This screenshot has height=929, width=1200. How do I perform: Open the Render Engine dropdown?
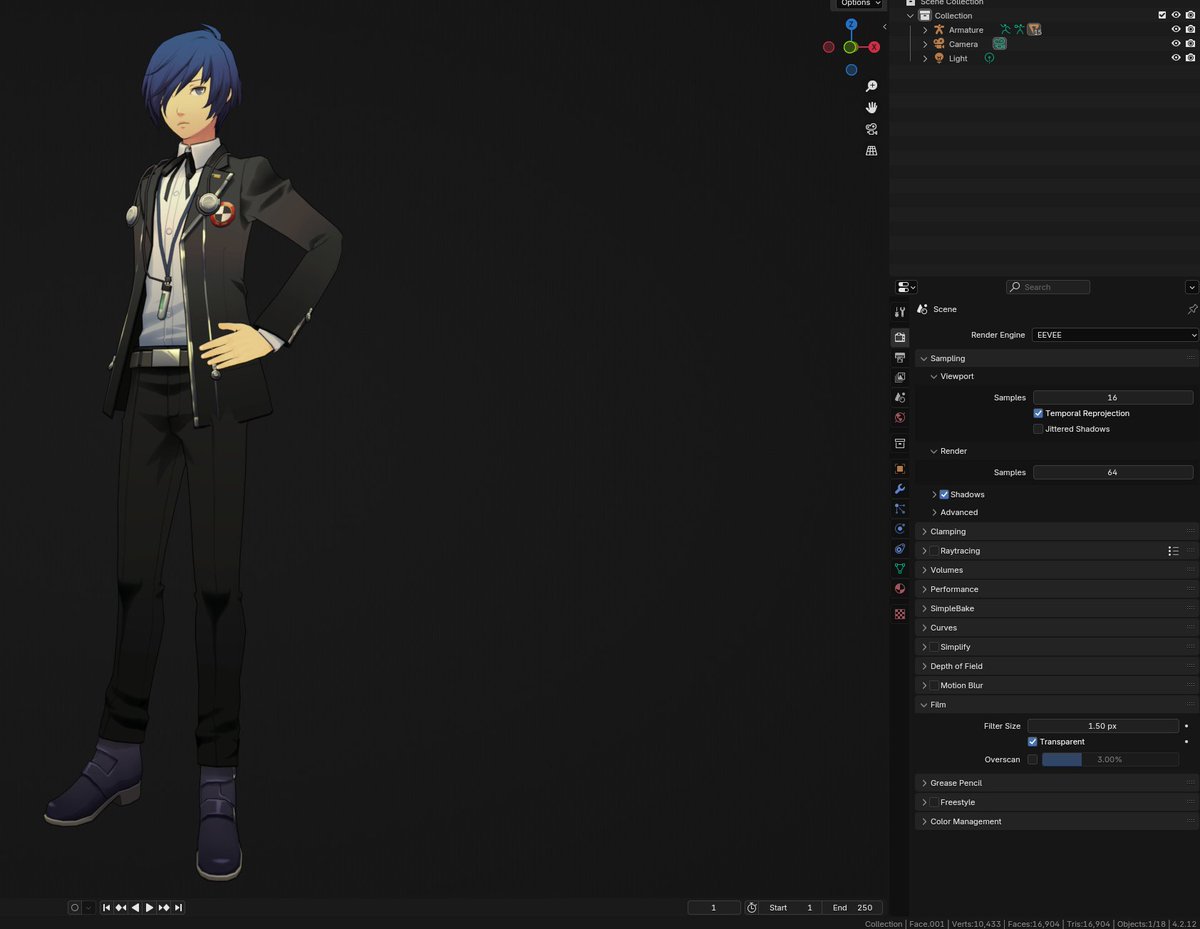[x=1115, y=335]
